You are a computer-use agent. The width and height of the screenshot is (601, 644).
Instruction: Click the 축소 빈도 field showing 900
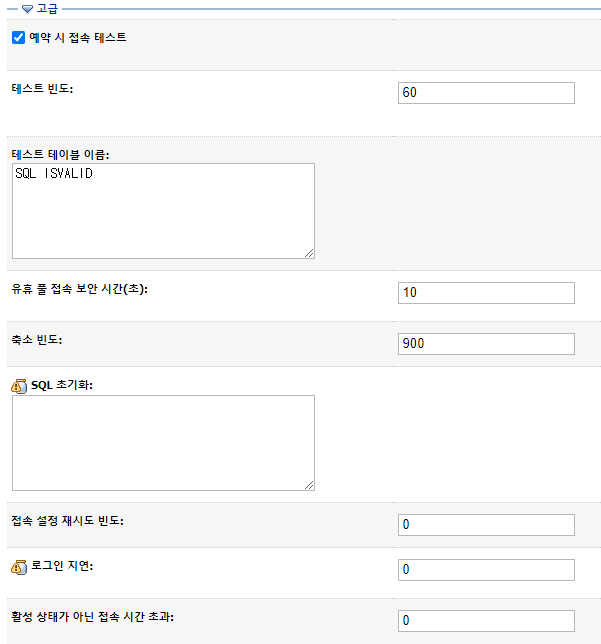pyautogui.click(x=486, y=344)
